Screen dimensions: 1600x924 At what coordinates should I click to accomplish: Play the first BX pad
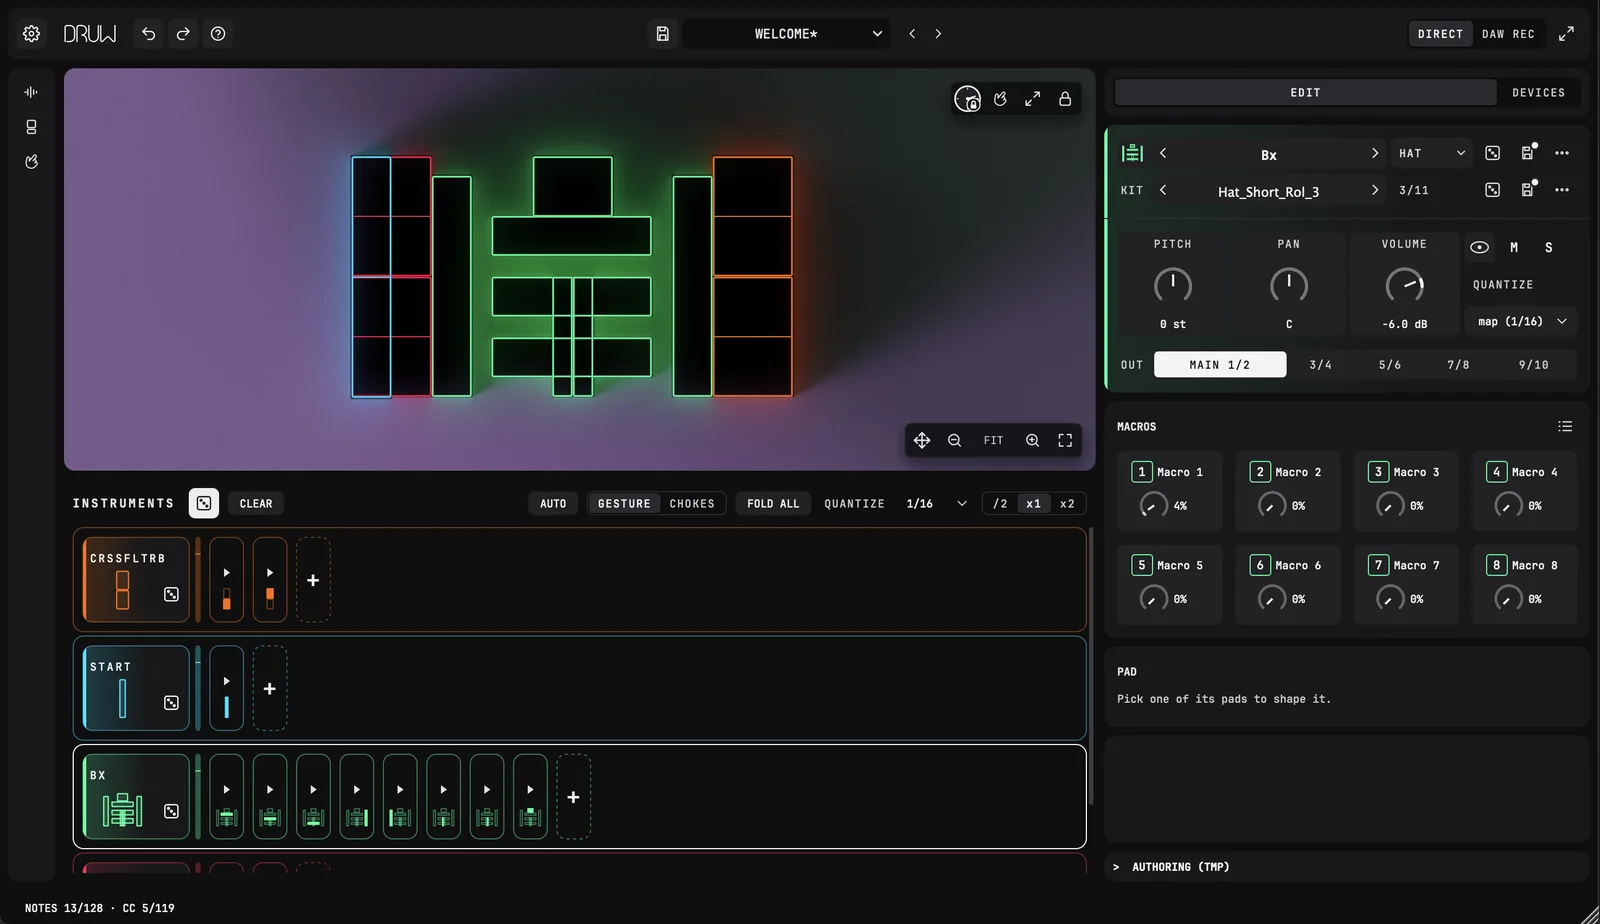click(226, 790)
